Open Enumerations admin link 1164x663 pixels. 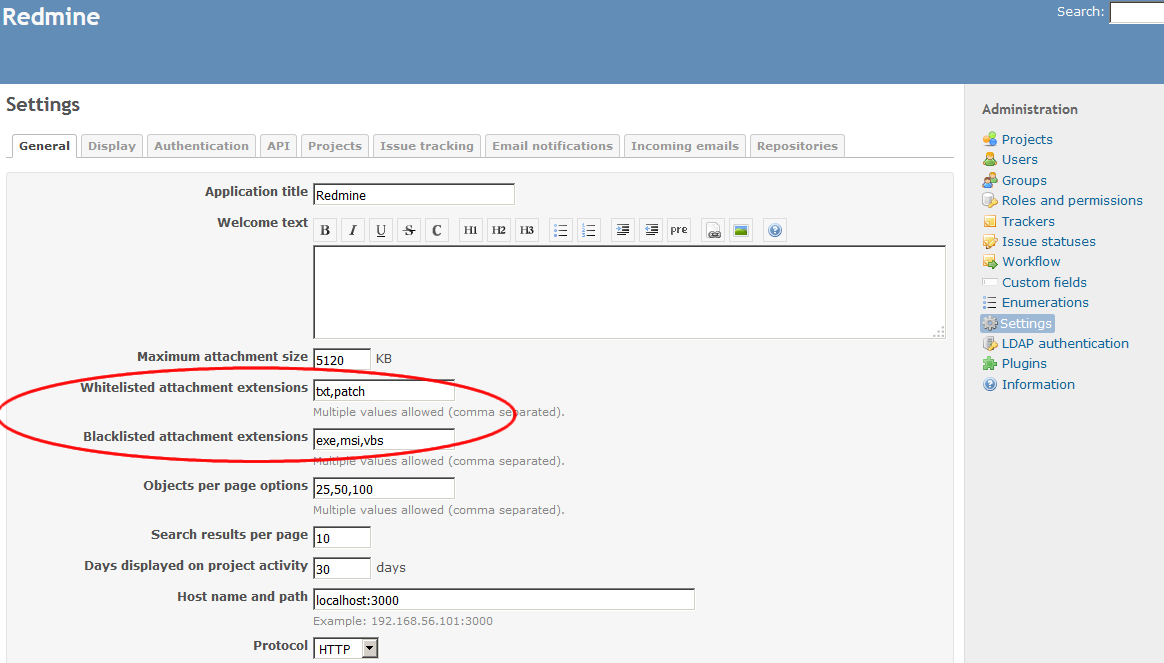(1044, 302)
